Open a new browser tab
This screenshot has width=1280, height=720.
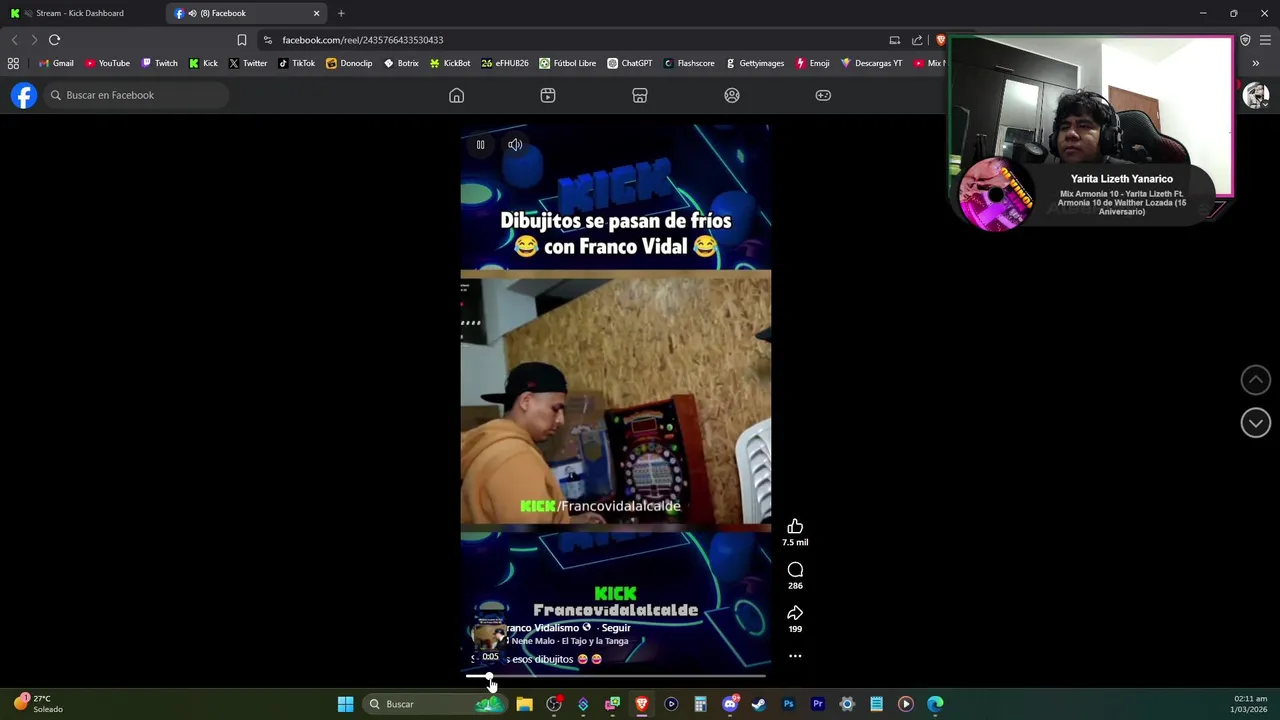pos(341,13)
